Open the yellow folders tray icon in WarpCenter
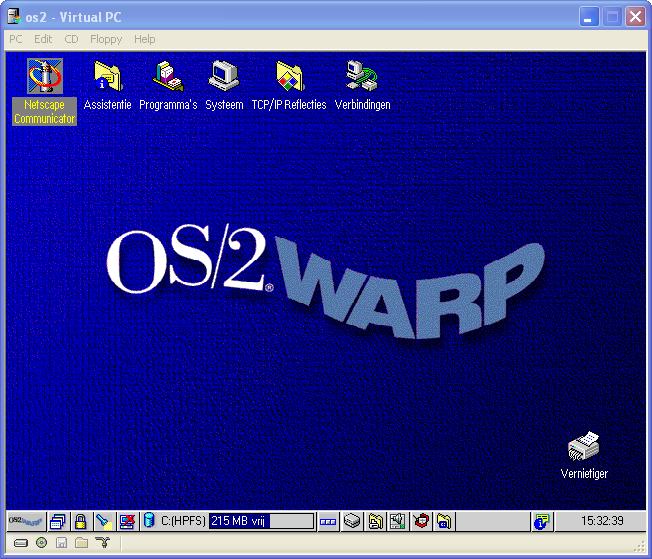This screenshot has width=652, height=559. click(375, 521)
